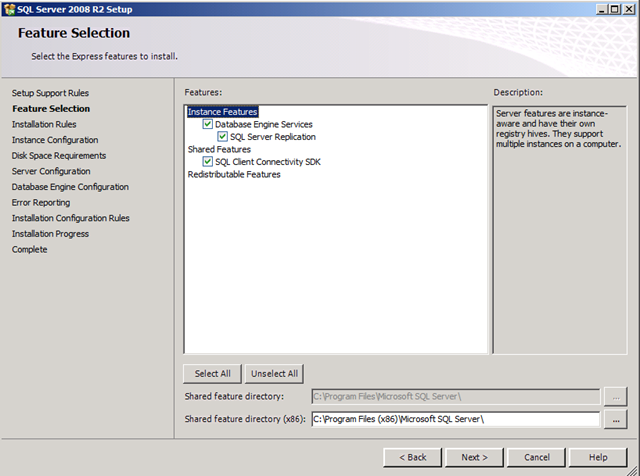
Task: Click the SQL Server Replication label
Action: coord(273,137)
